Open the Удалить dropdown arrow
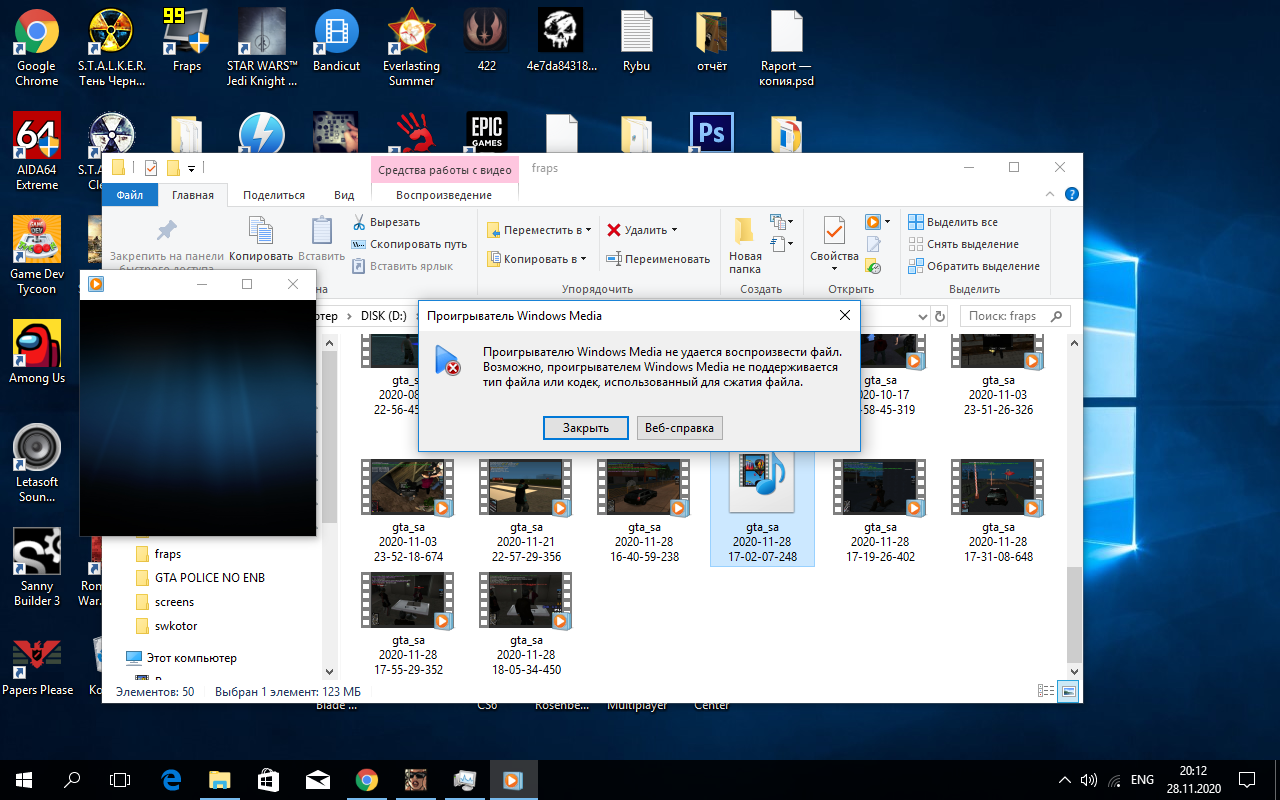 click(x=674, y=230)
